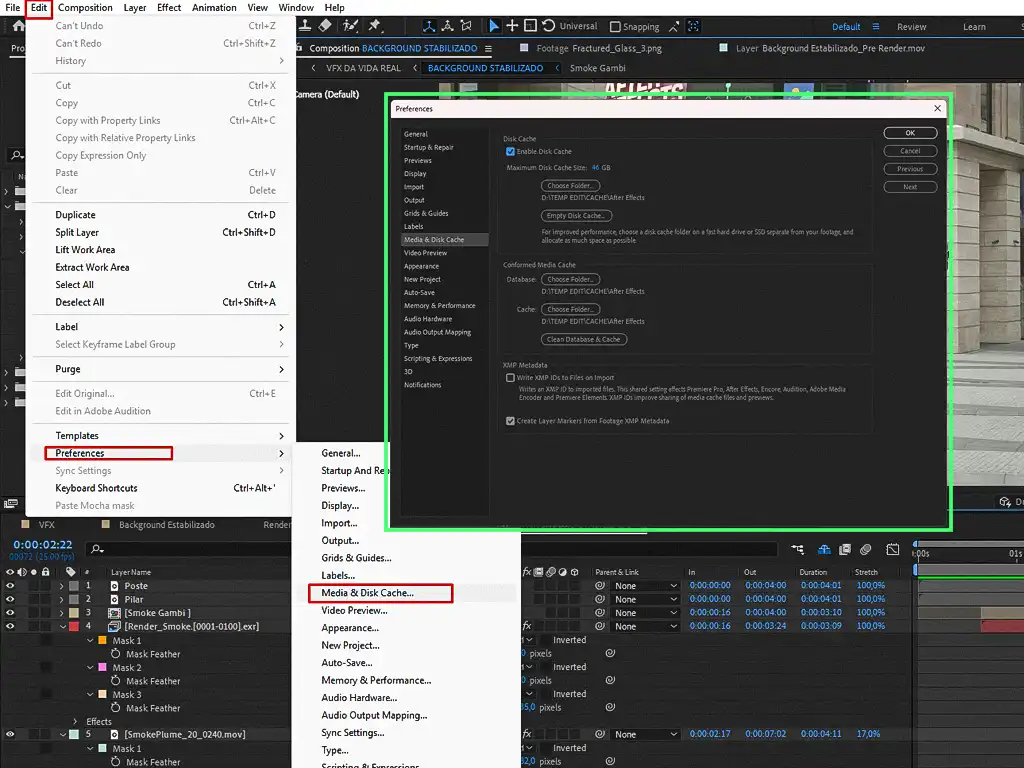Choose World Axis mode icon
Viewport: 1024px width, 768px height.
447,26
